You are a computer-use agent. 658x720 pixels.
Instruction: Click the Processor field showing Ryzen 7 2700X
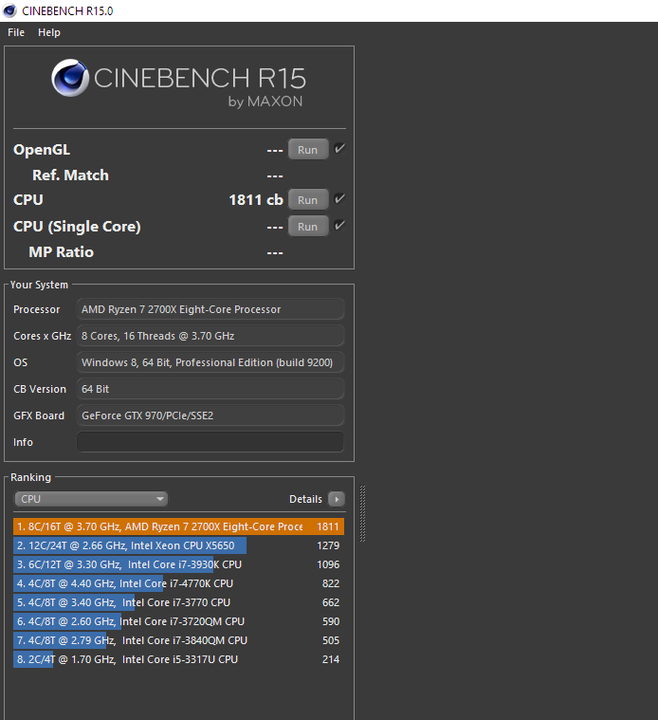[x=210, y=309]
